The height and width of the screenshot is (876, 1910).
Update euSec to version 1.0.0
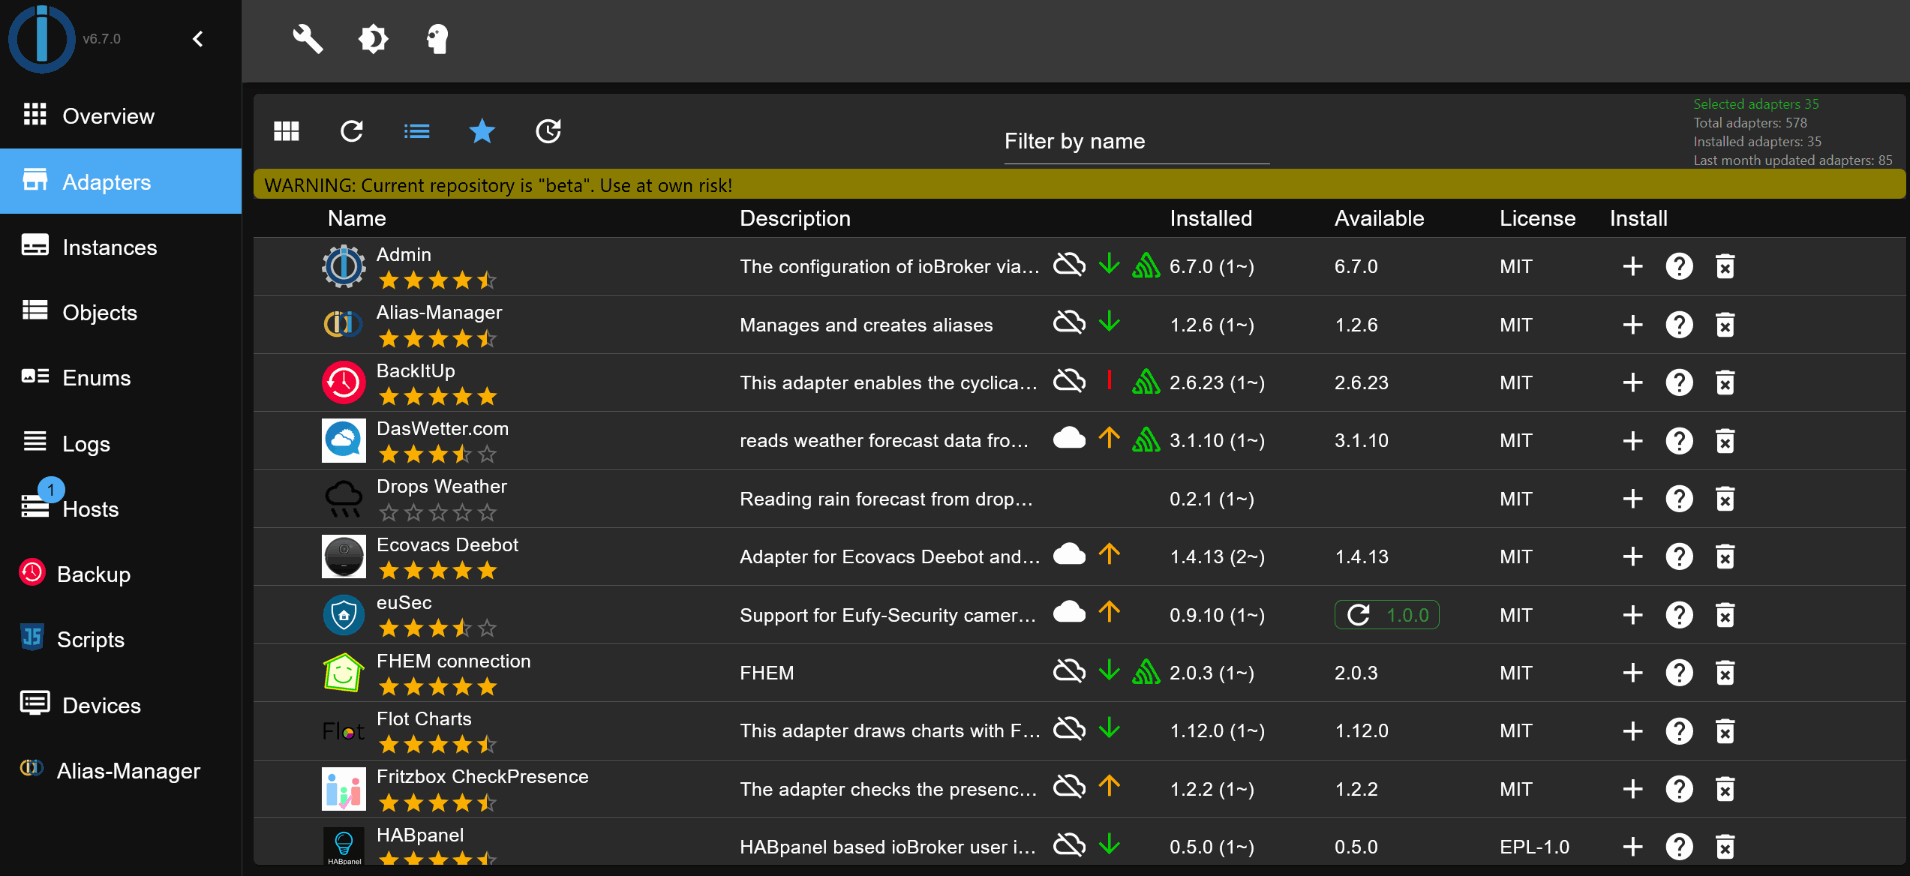[x=1387, y=615]
